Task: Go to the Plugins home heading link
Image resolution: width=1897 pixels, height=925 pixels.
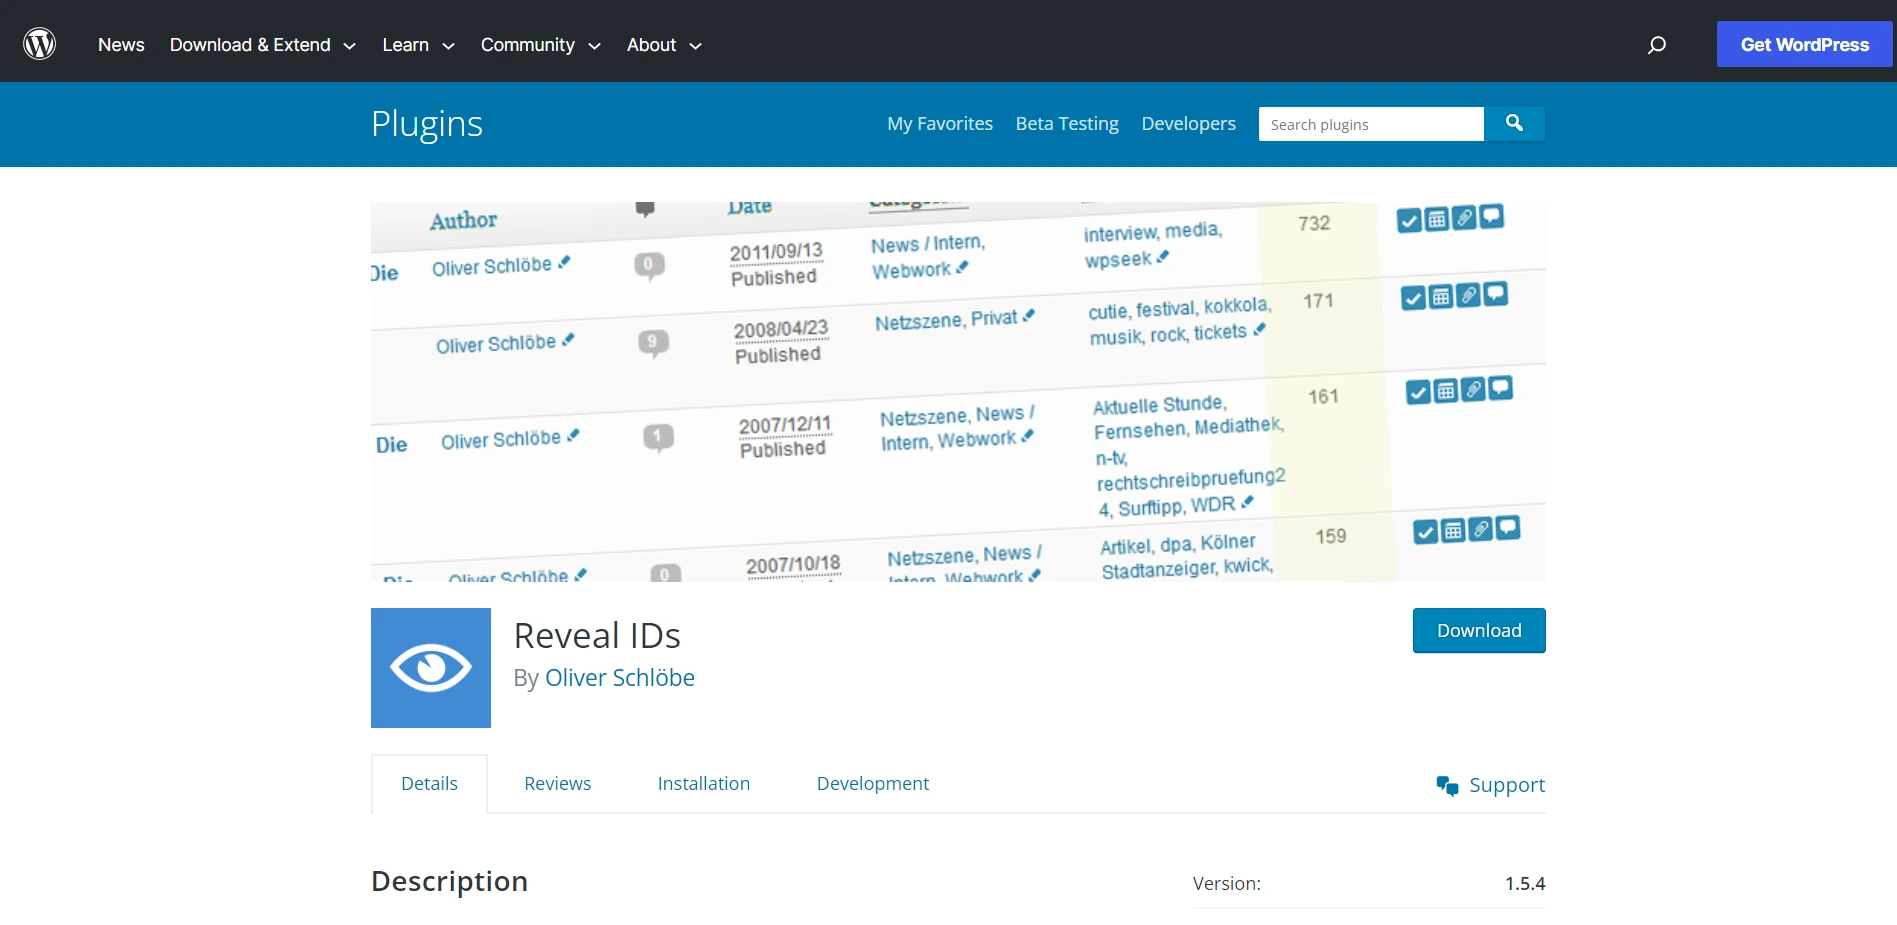Action: [427, 124]
